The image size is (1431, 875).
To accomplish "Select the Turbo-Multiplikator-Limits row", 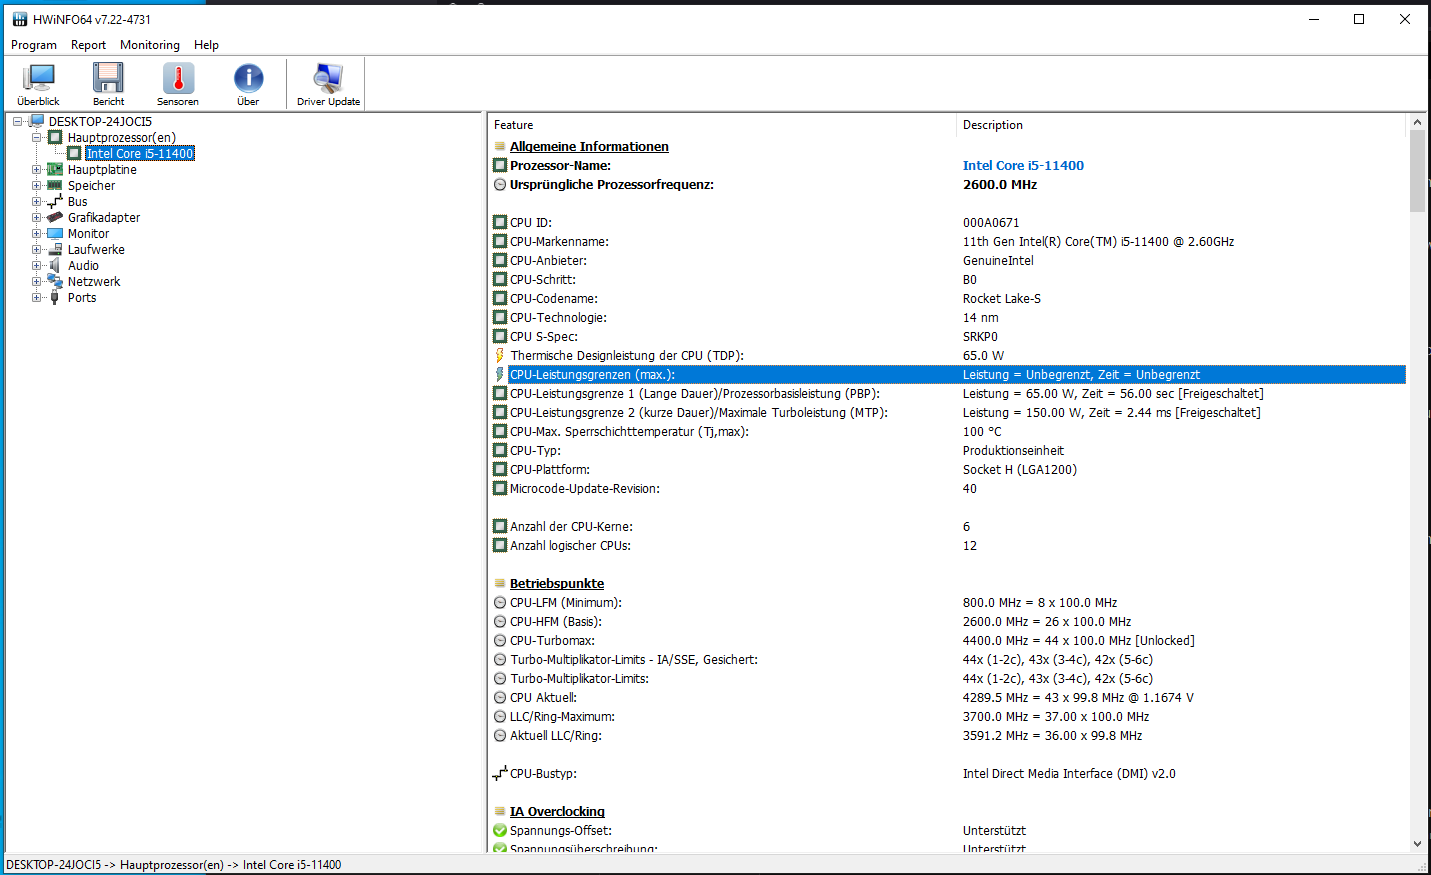I will coord(948,678).
